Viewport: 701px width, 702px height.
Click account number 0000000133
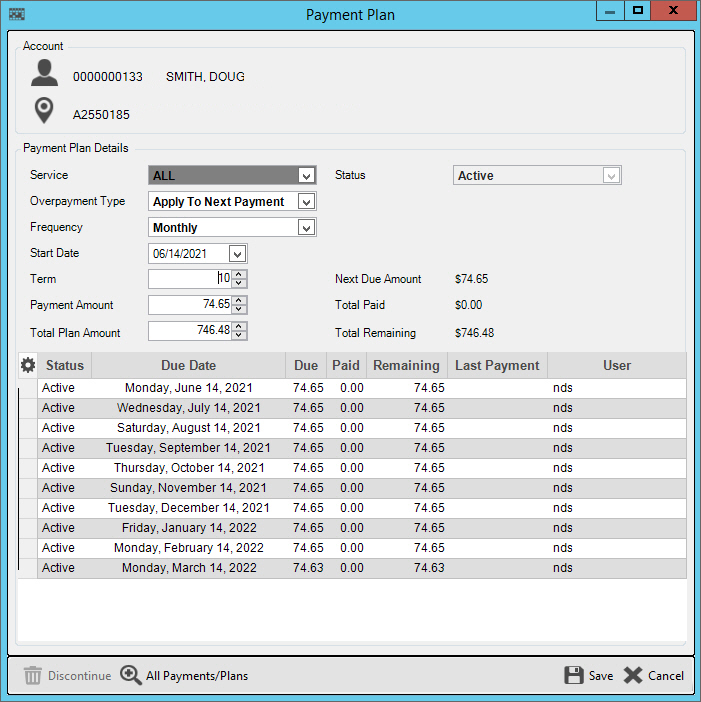tap(107, 77)
